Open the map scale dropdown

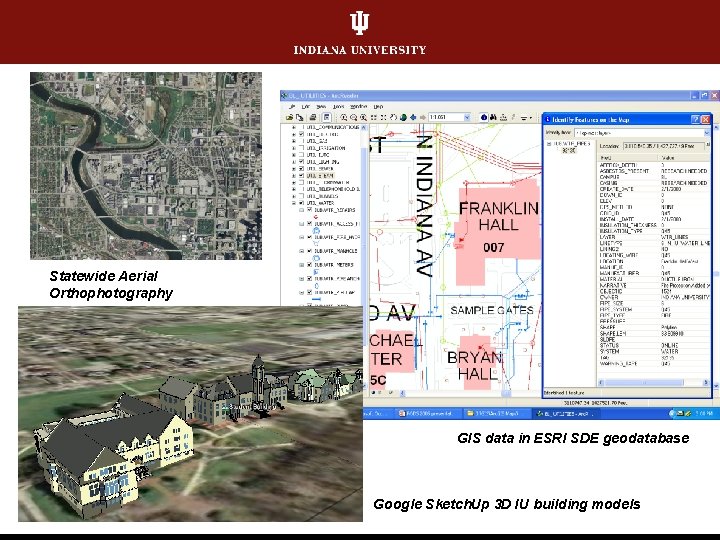(467, 118)
